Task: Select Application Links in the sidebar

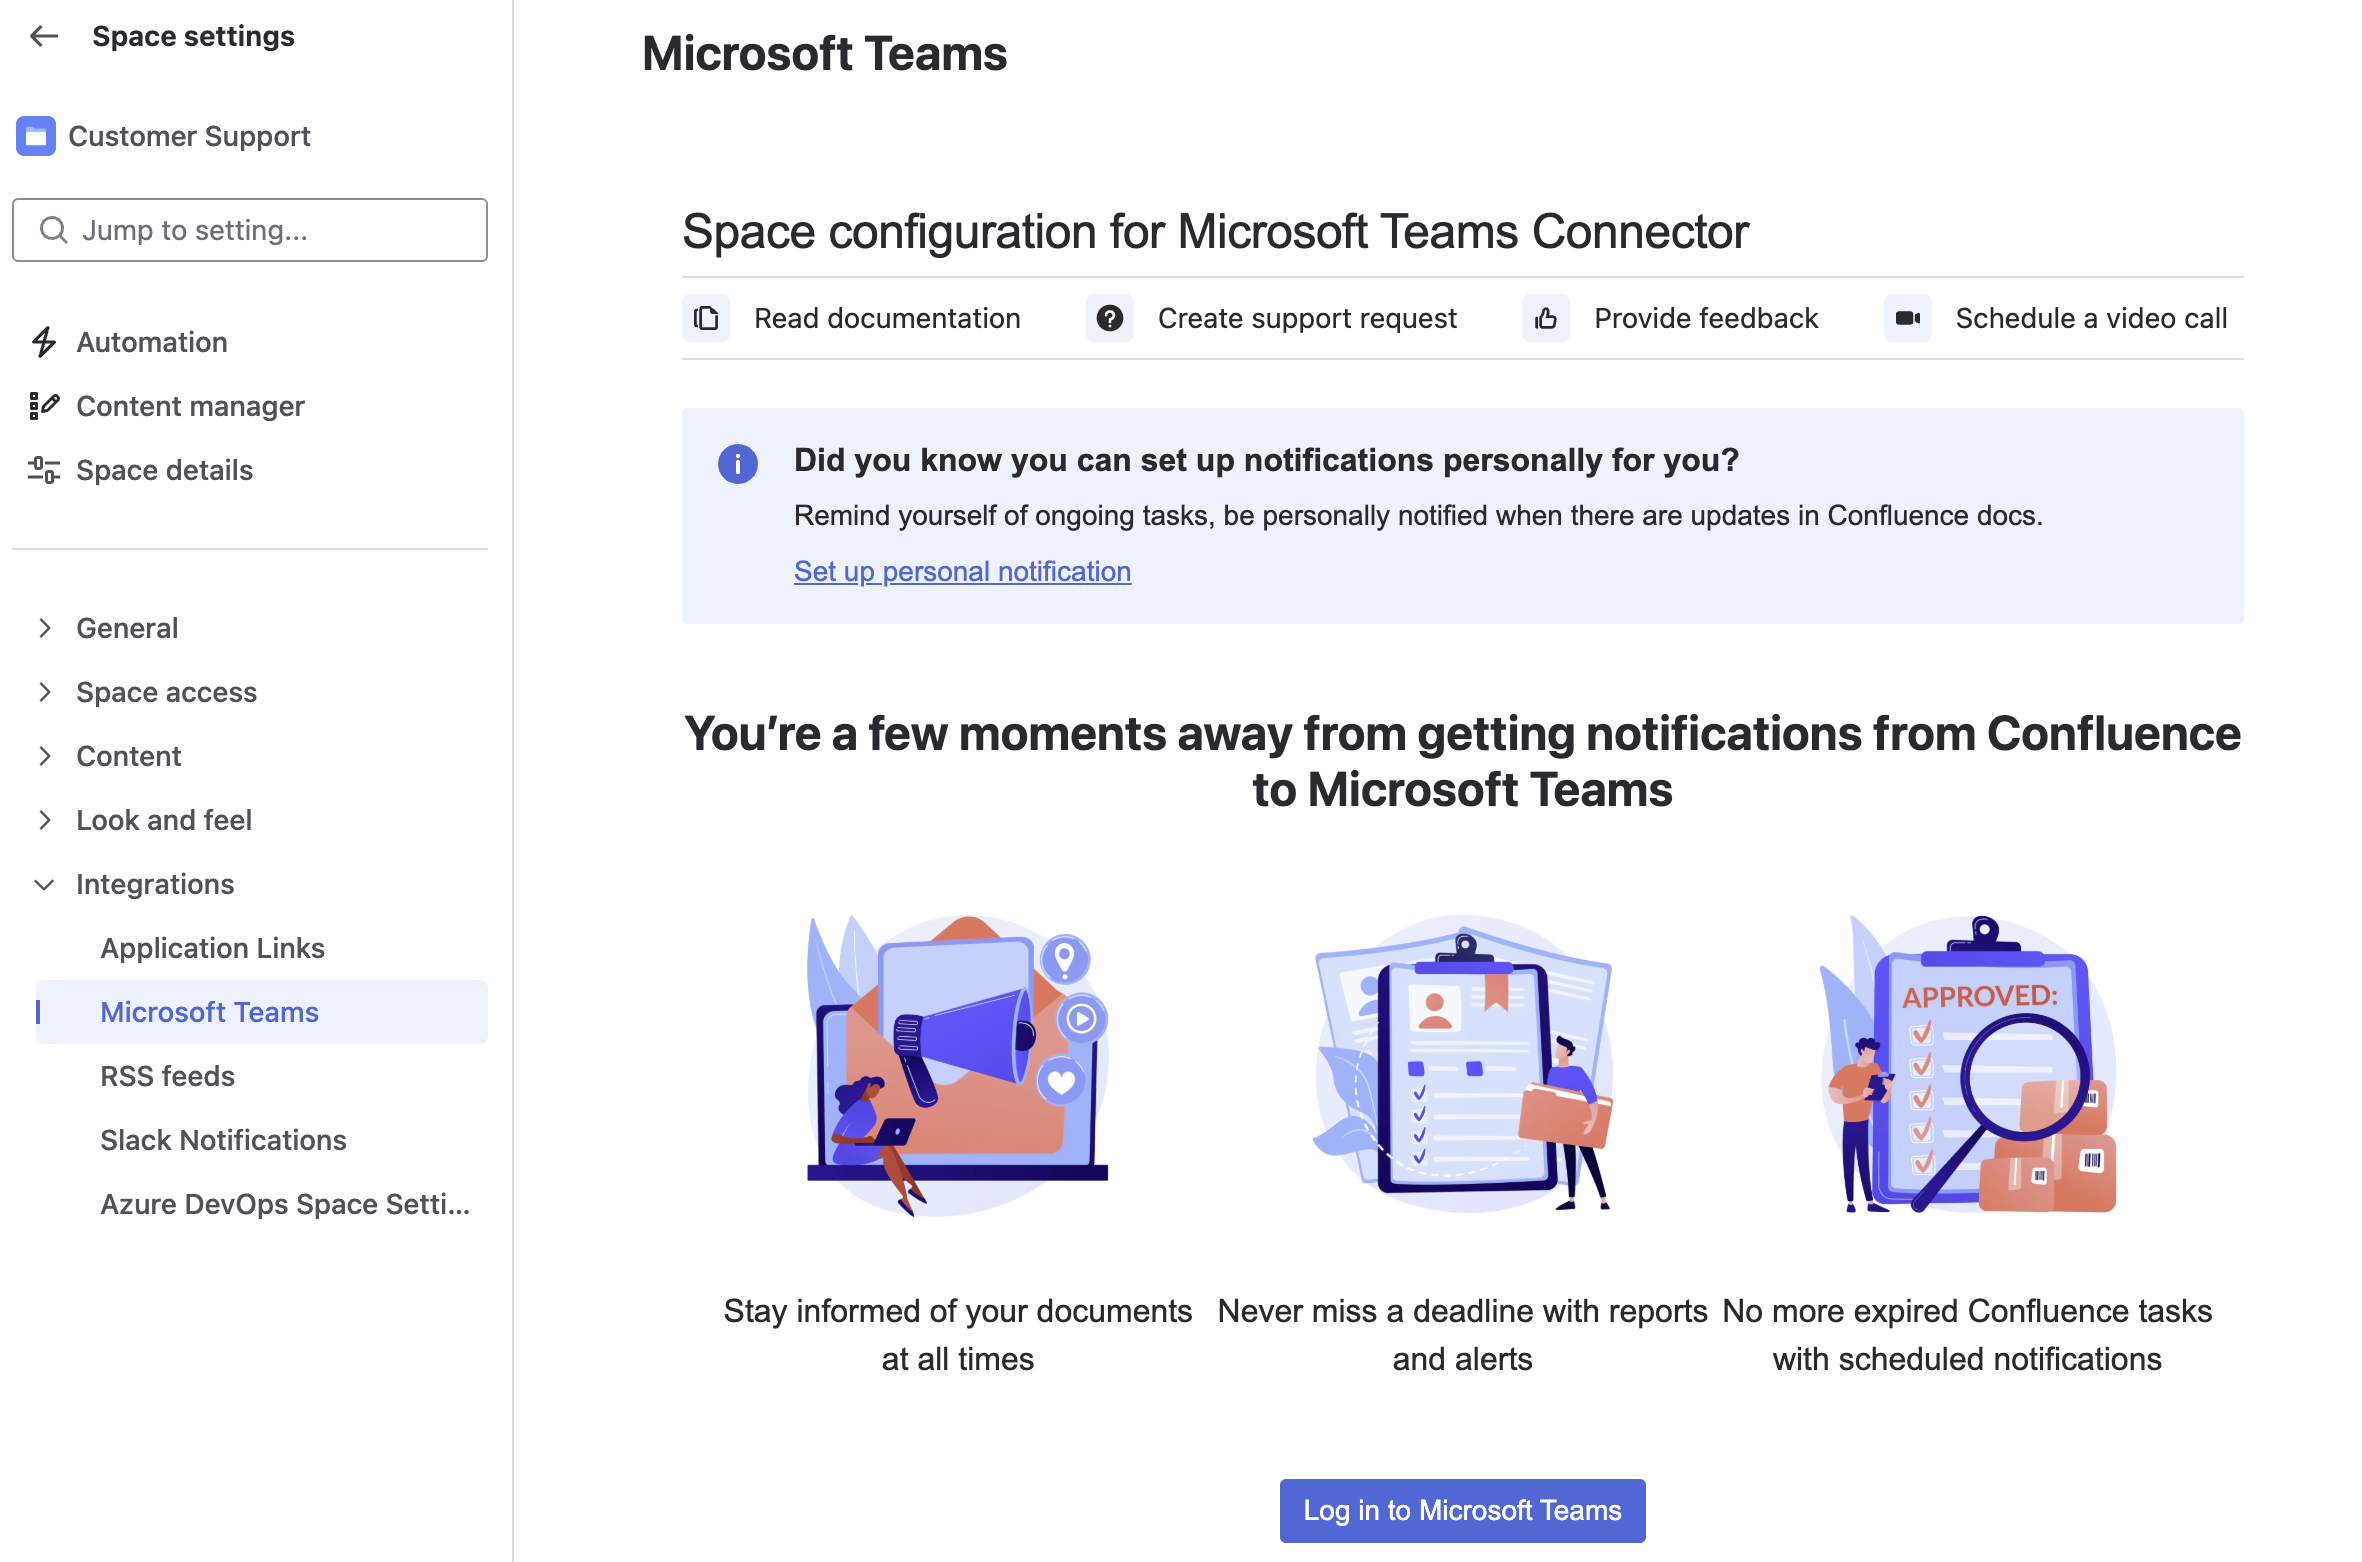Action: tap(212, 948)
